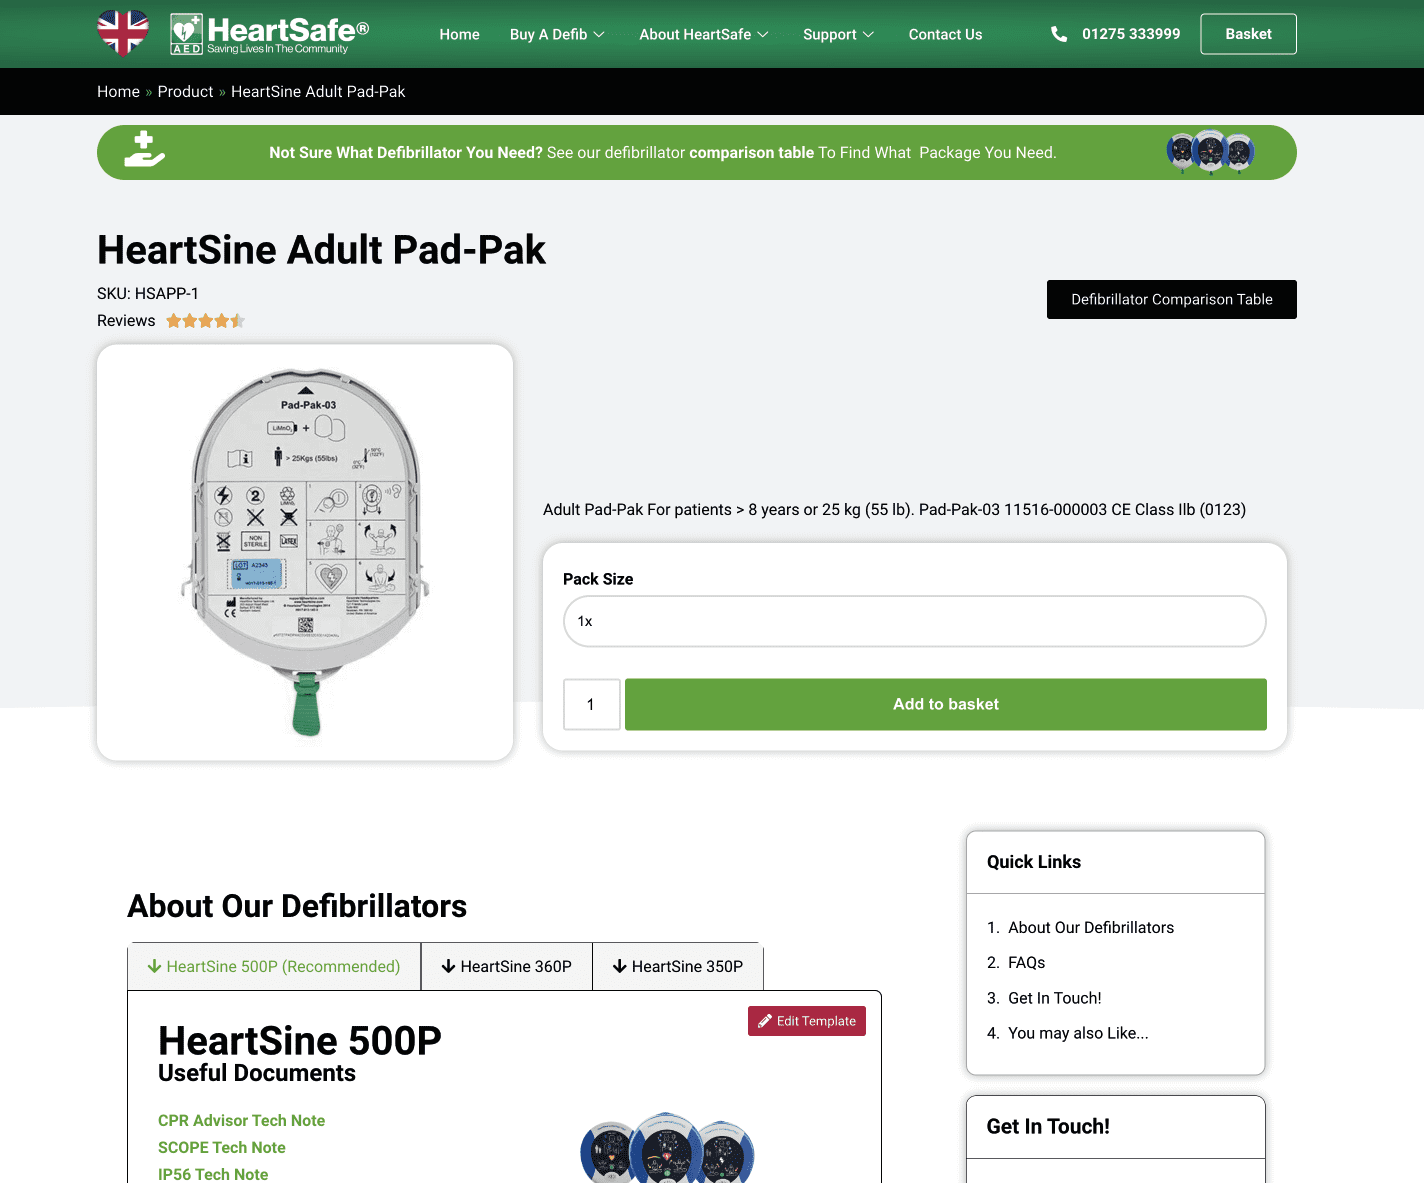This screenshot has height=1184, width=1425.
Task: Click the UK flag icon
Action: click(123, 33)
